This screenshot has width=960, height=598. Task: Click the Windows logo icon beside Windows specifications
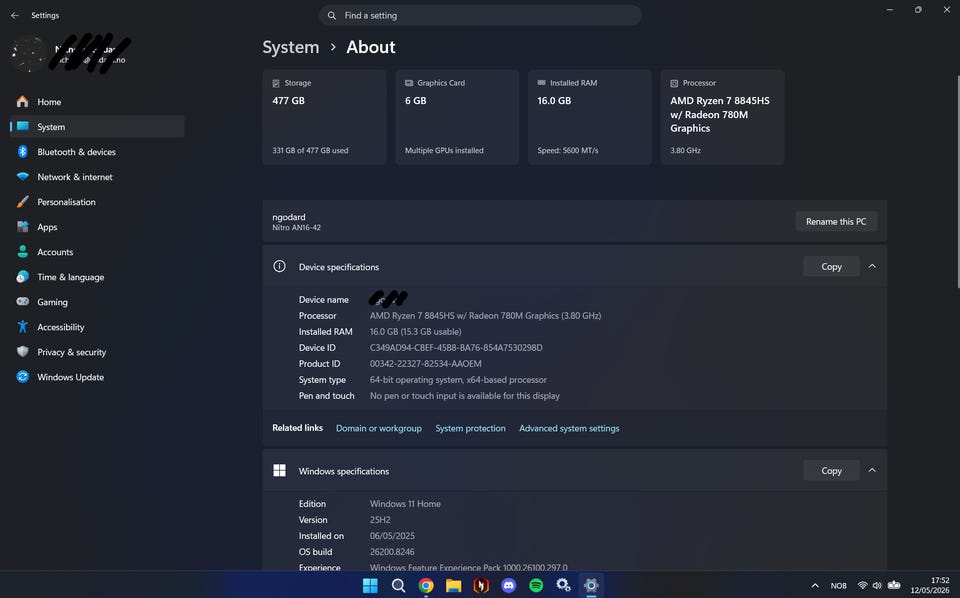(x=279, y=470)
